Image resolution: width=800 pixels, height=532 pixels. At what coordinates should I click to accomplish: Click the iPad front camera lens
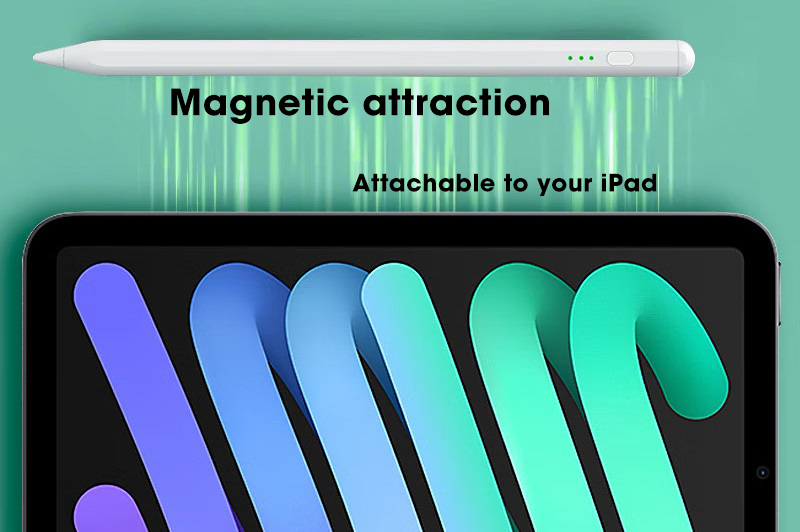point(762,473)
